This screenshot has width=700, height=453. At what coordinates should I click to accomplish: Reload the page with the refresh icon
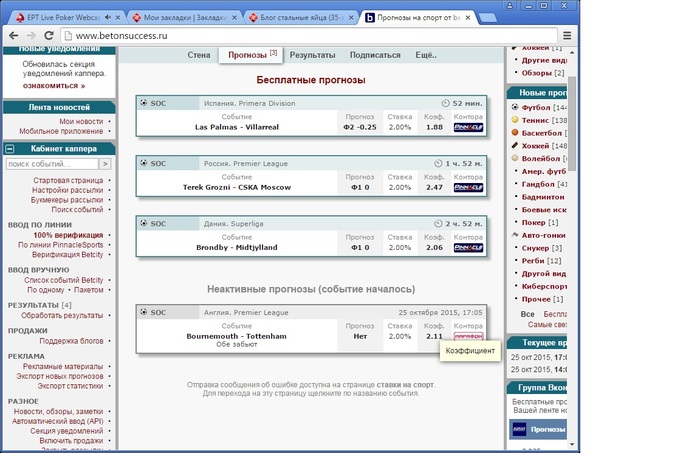[49, 36]
